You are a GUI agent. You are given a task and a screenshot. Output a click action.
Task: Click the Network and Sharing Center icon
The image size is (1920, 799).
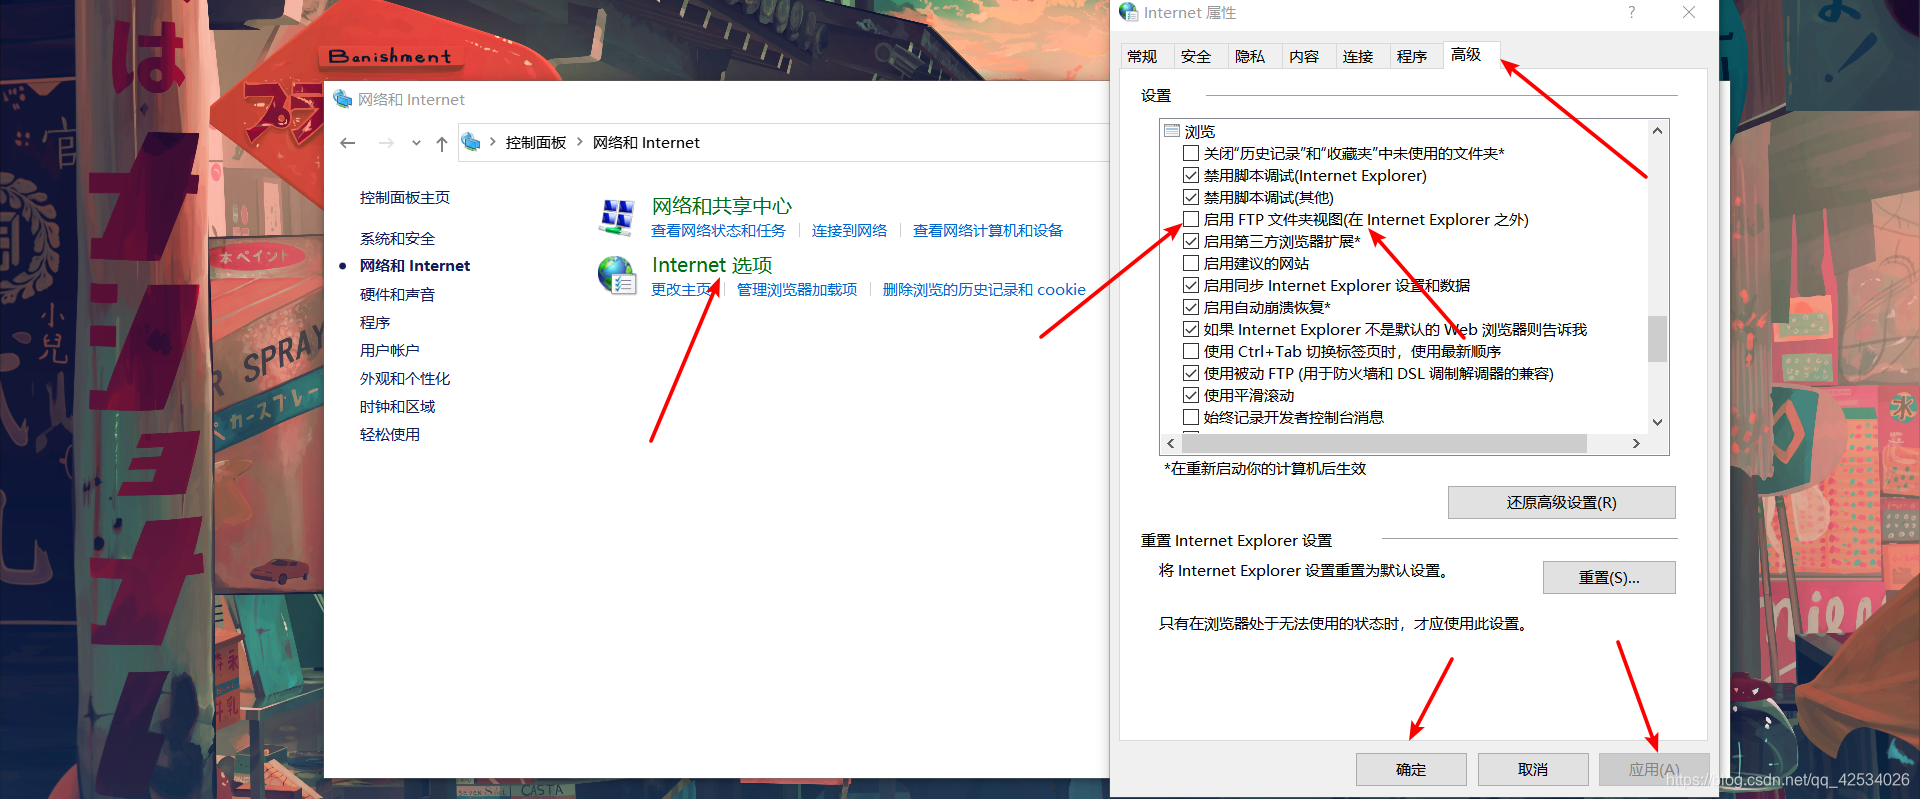[x=616, y=217]
